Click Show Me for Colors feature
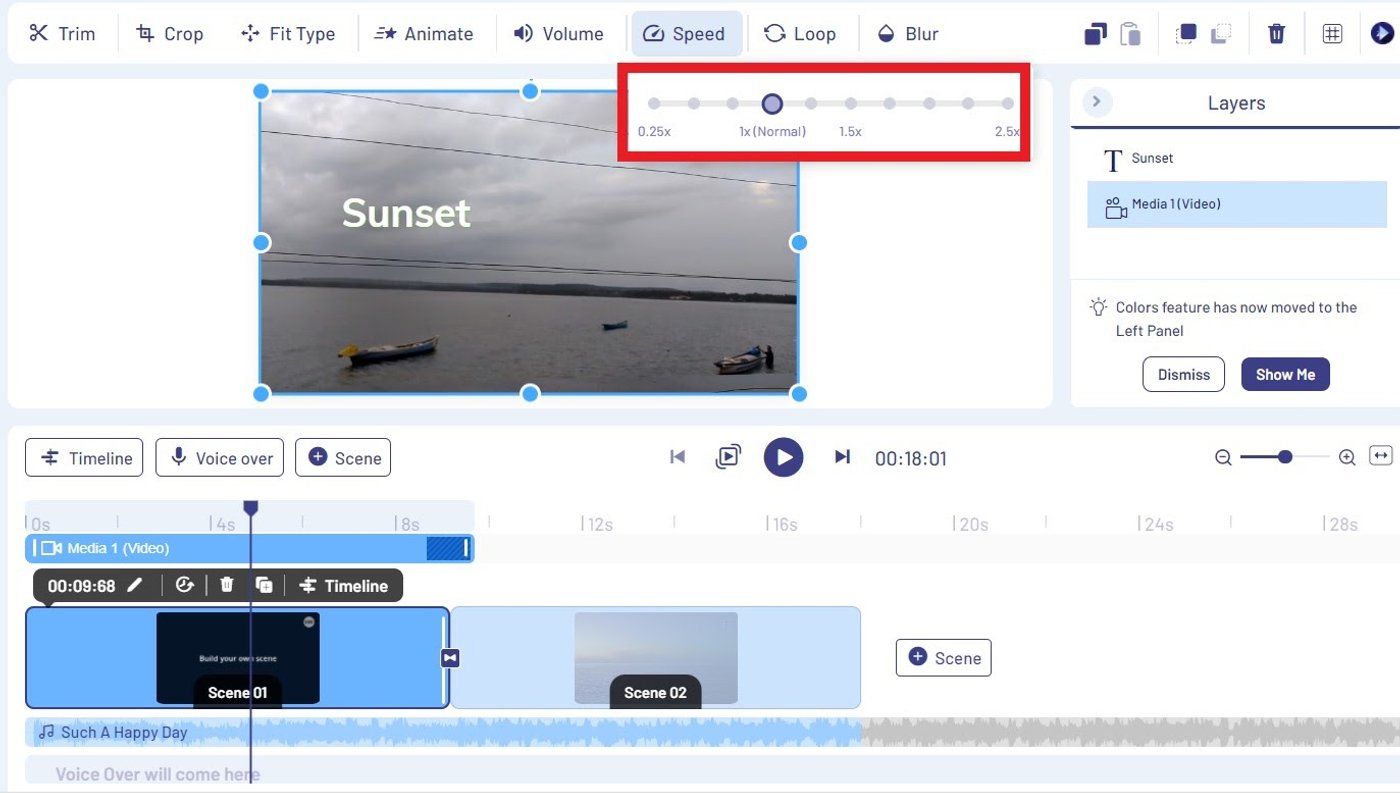The height and width of the screenshot is (793, 1400). pyautogui.click(x=1285, y=374)
